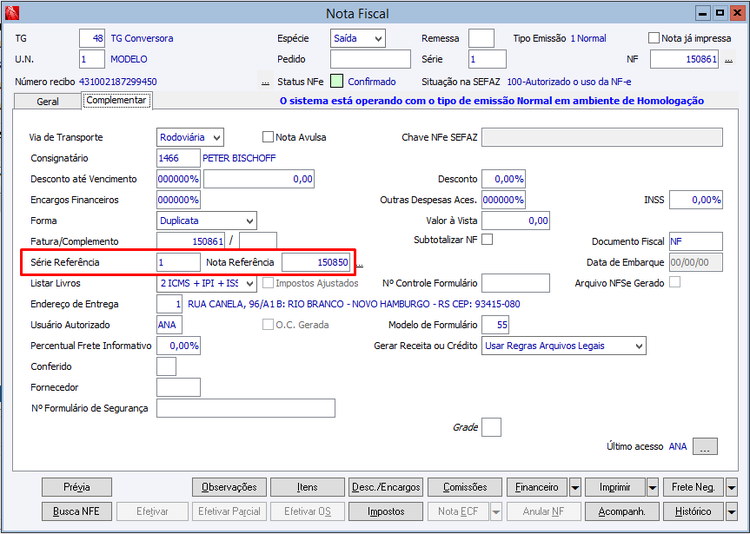Click ellipsis button beside Nota Referência
Image resolution: width=750 pixels, height=534 pixels.
[360, 263]
